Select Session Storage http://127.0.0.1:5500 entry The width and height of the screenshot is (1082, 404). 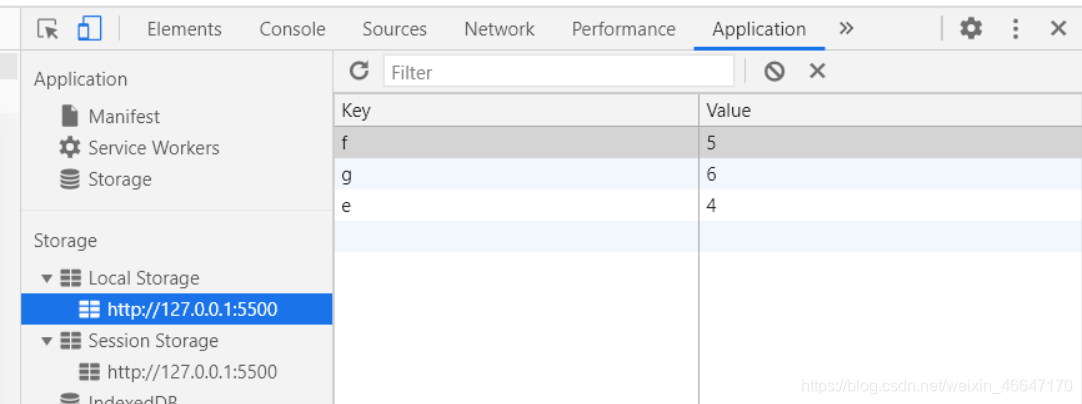pyautogui.click(x=192, y=372)
